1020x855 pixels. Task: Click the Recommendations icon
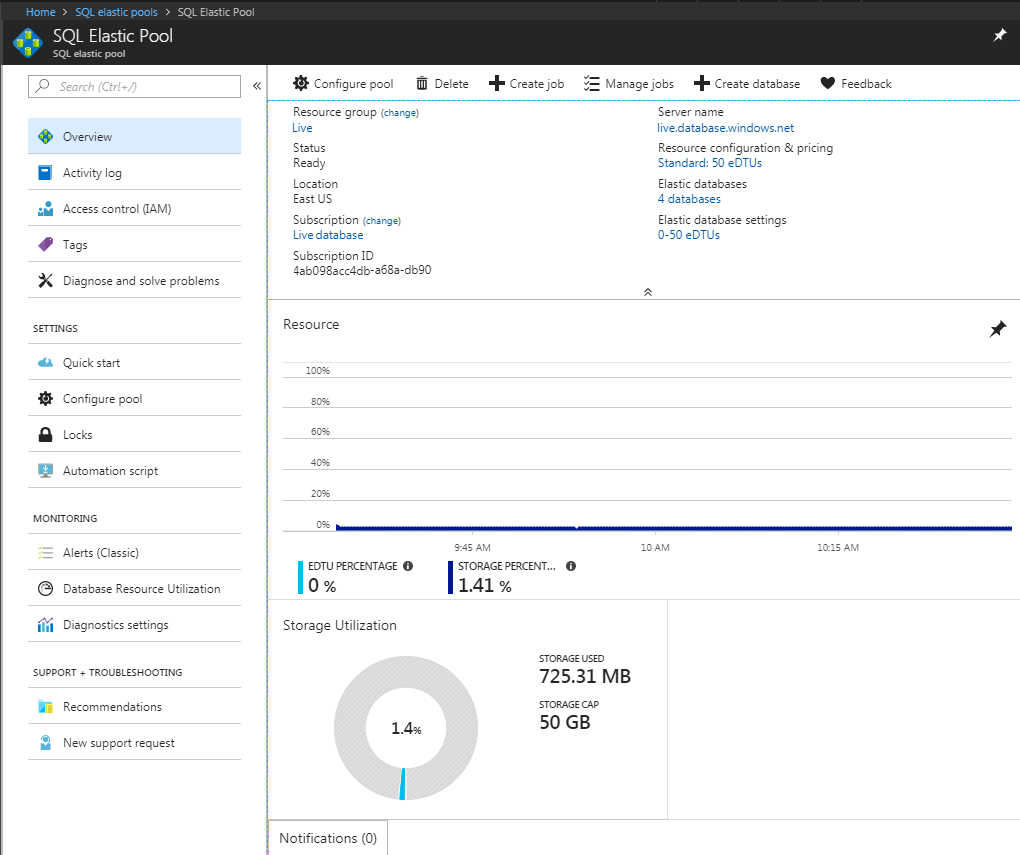46,707
